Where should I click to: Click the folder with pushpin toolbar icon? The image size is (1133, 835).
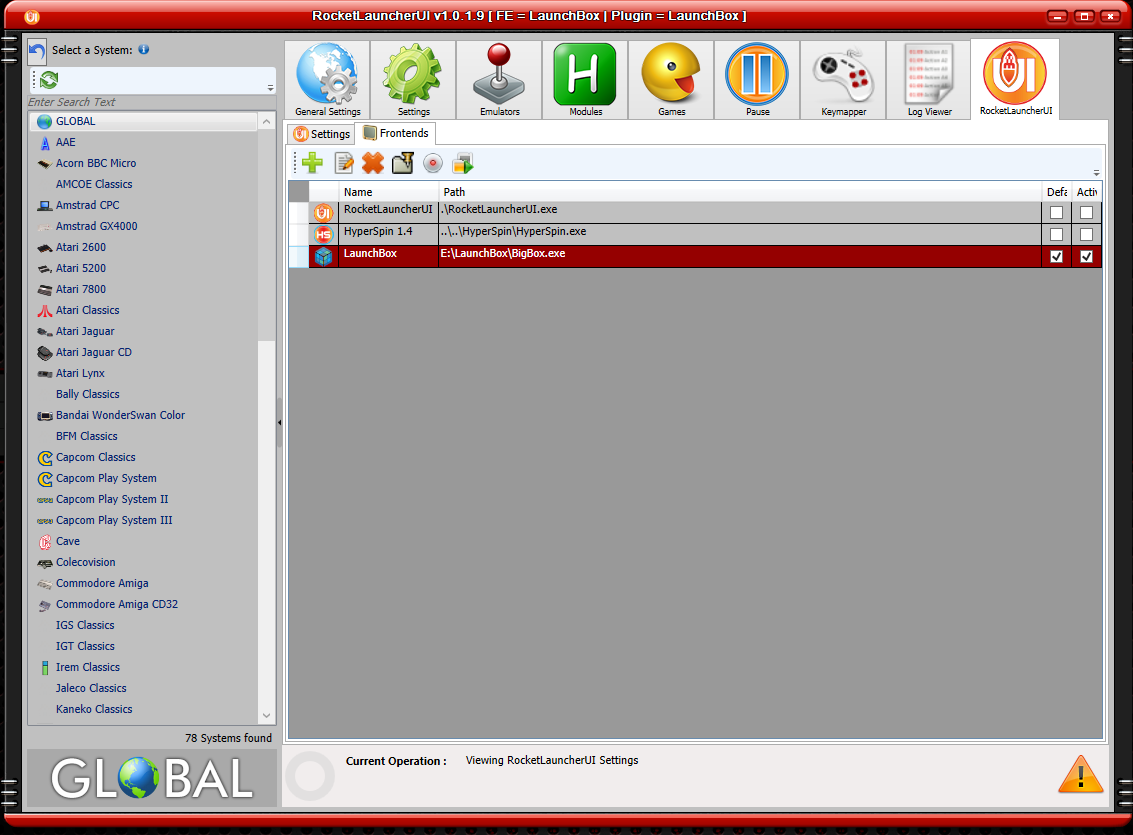[402, 163]
